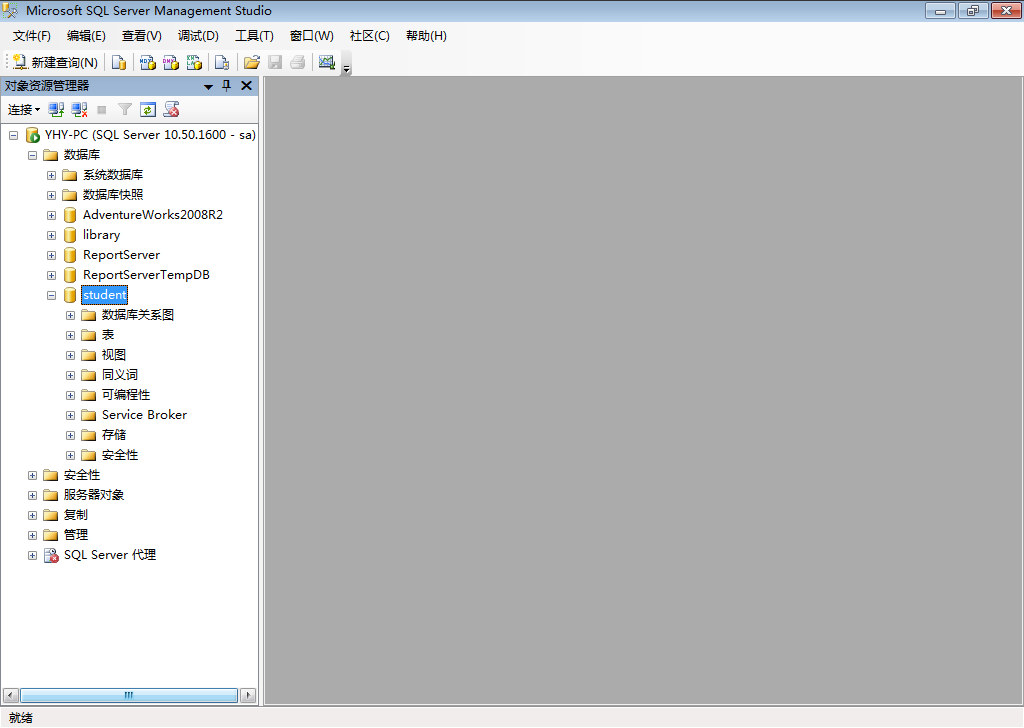Viewport: 1024px width, 728px height.
Task: Open an Analysis Services MDX Query
Action: click(x=148, y=62)
